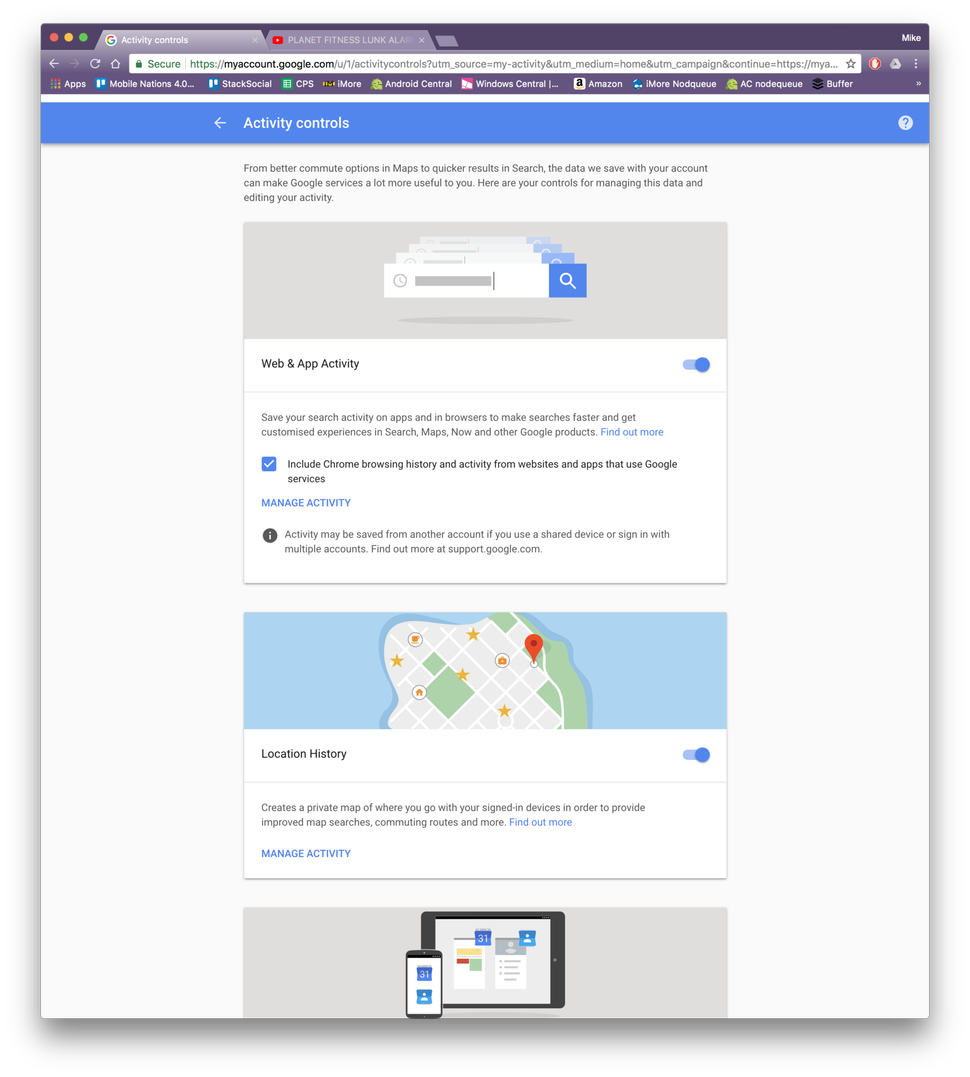The width and height of the screenshot is (970, 1077).
Task: Turn off the Location History toggle
Action: coord(696,755)
